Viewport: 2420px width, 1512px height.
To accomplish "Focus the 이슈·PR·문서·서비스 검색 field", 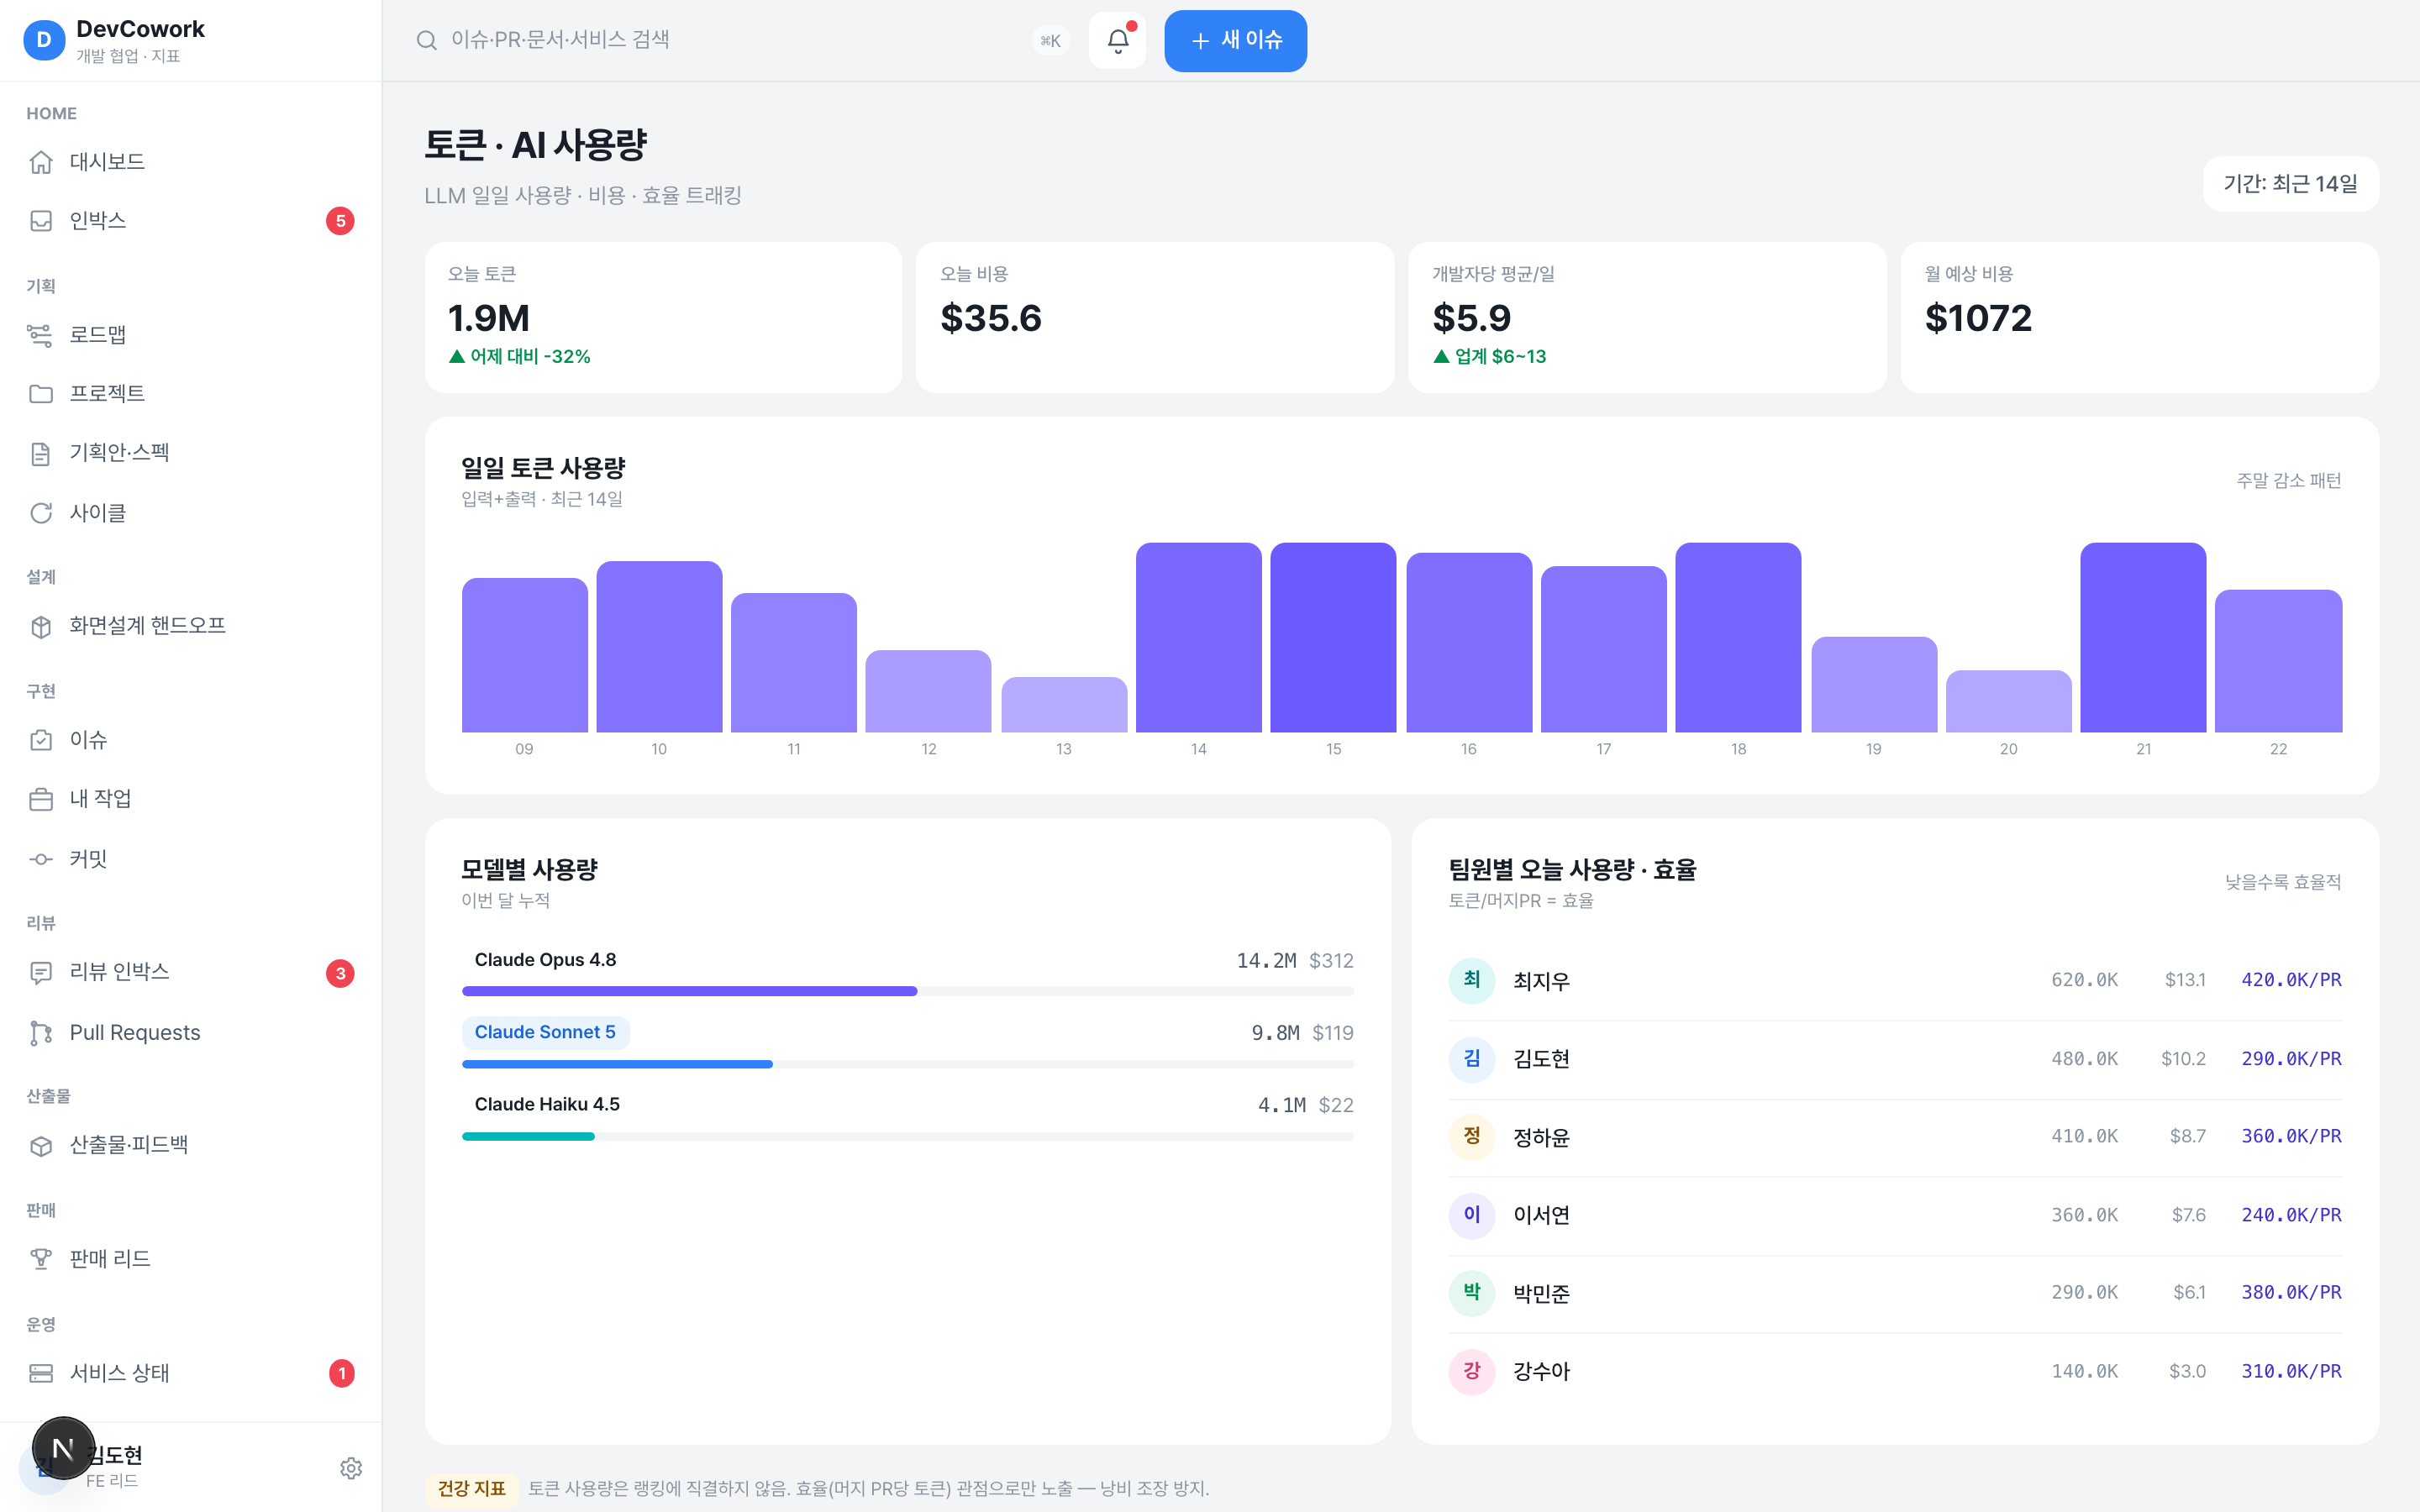I will [x=735, y=40].
